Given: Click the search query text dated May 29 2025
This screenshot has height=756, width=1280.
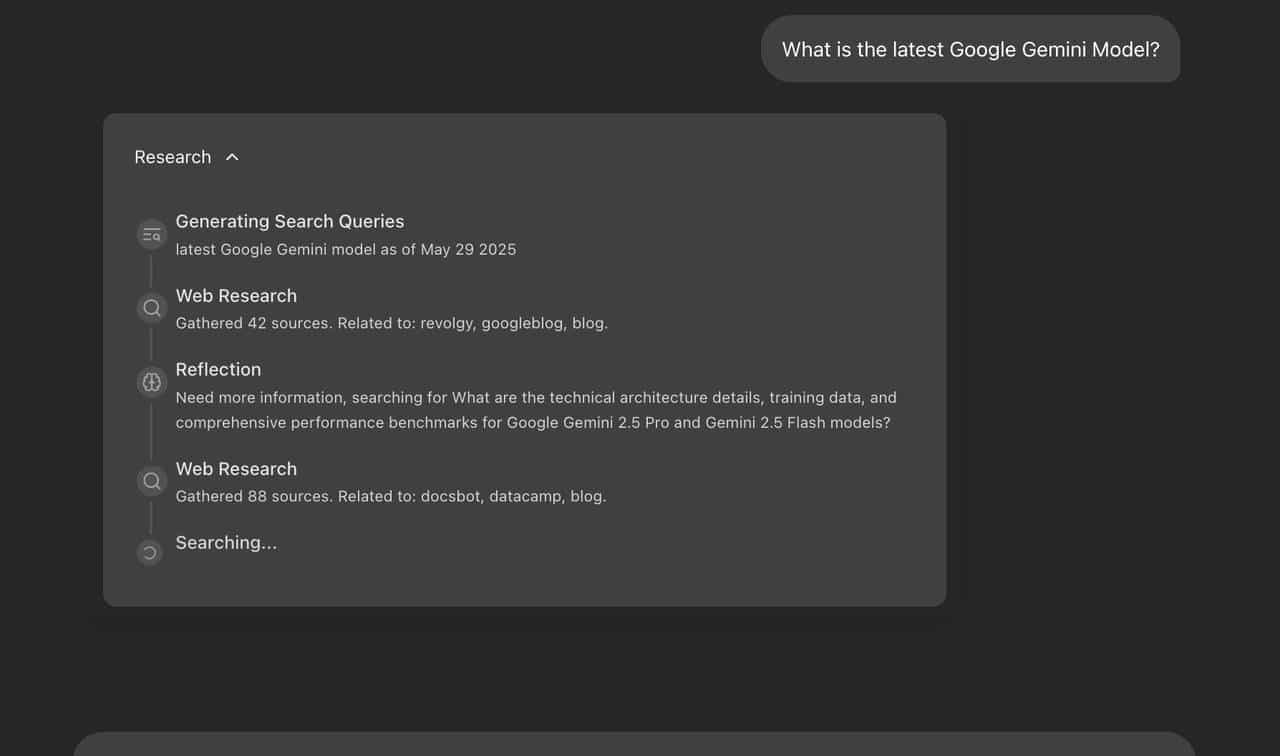Looking at the screenshot, I should tap(346, 250).
